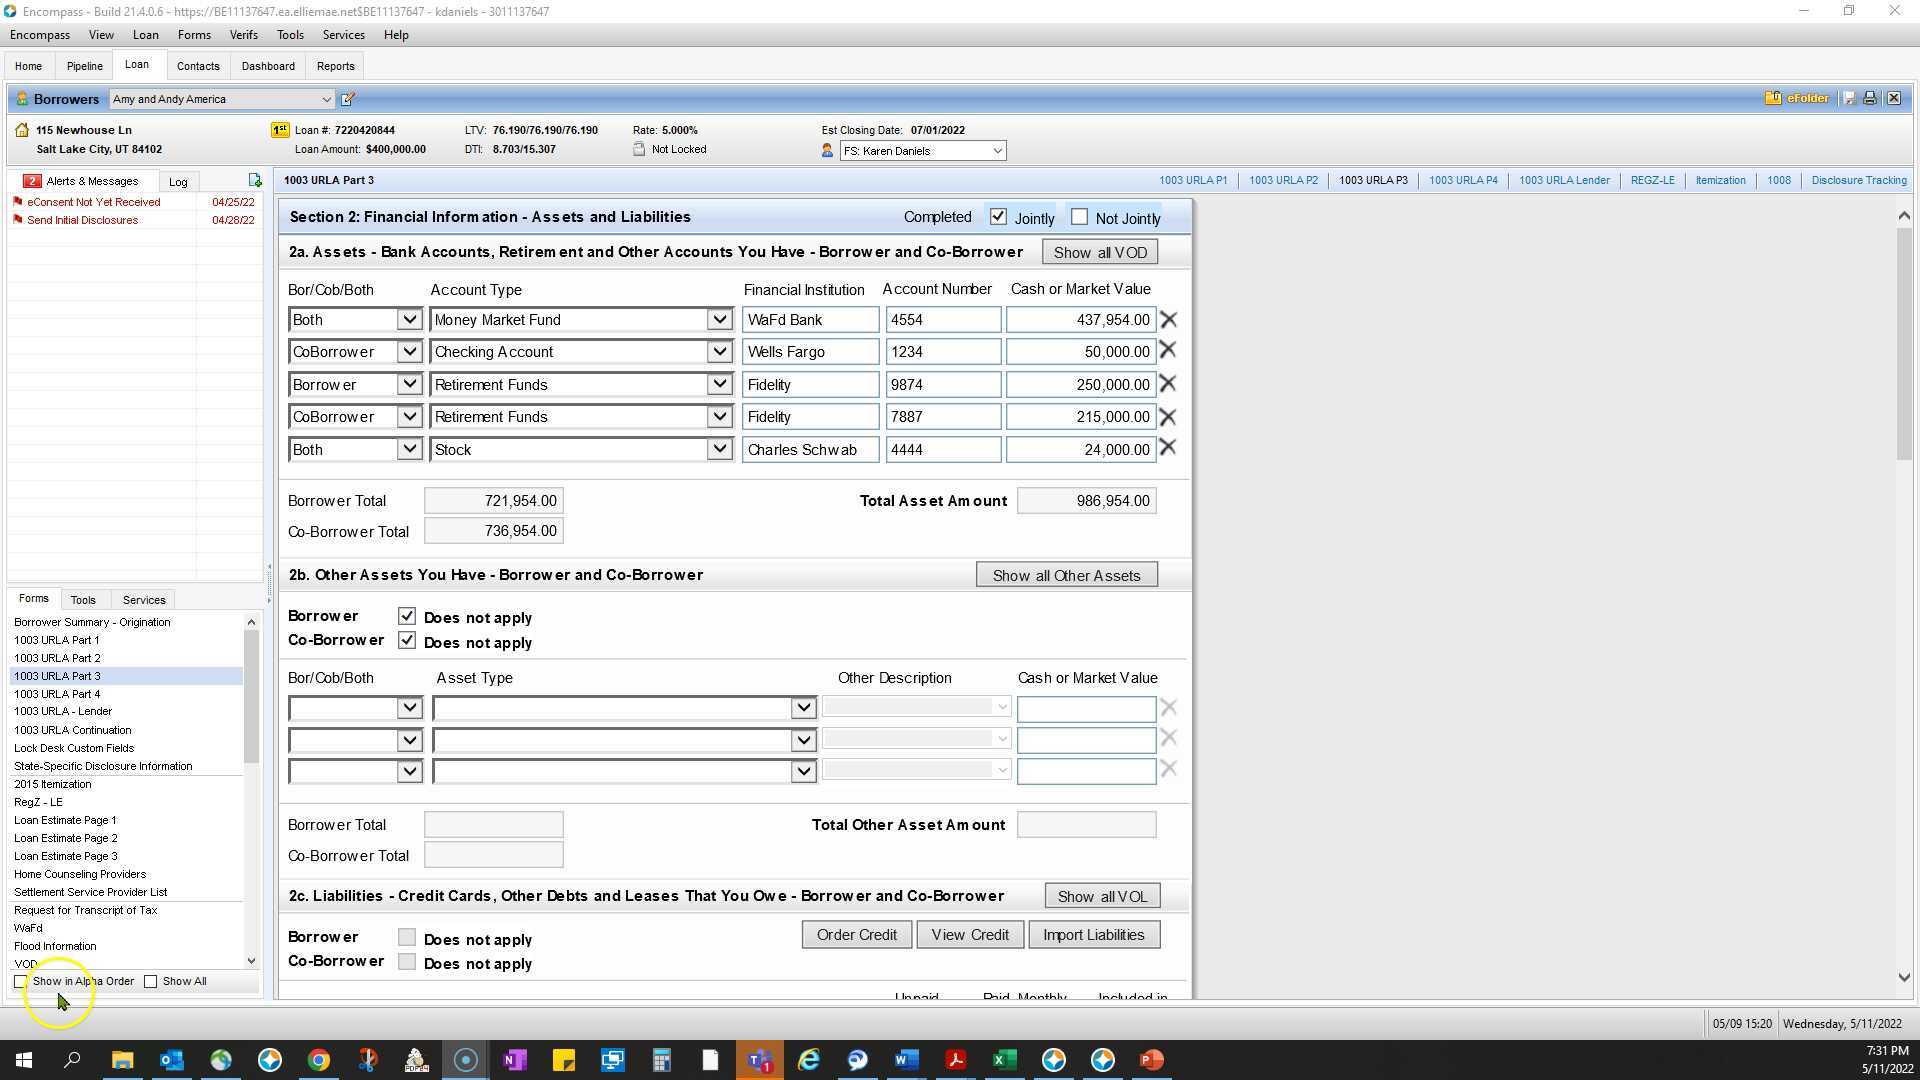Click the add alert icon beside Log

point(255,181)
